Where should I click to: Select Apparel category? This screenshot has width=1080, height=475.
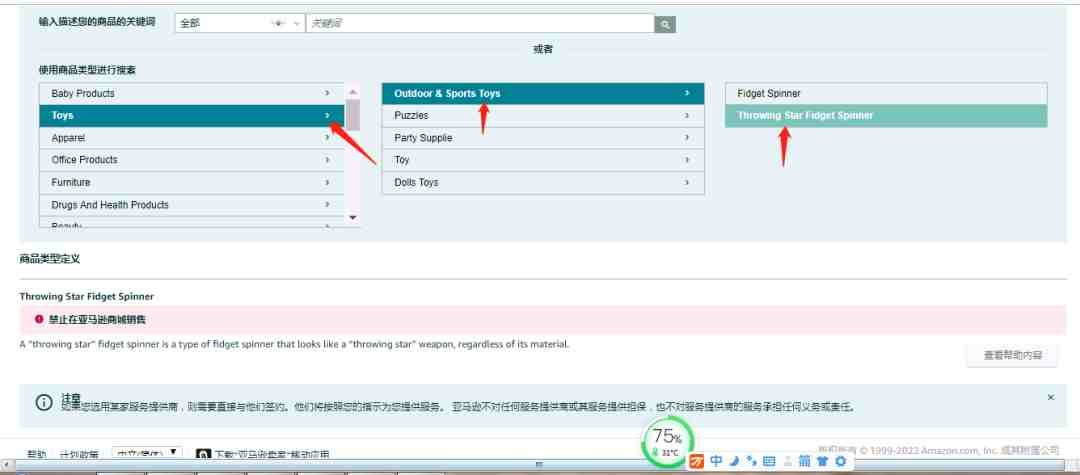191,138
